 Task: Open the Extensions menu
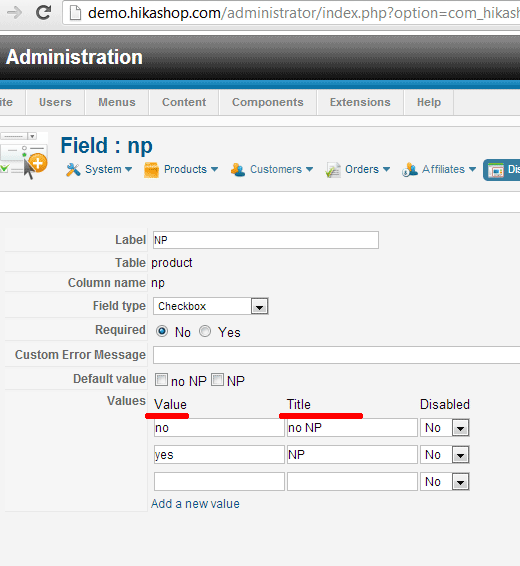(x=360, y=102)
